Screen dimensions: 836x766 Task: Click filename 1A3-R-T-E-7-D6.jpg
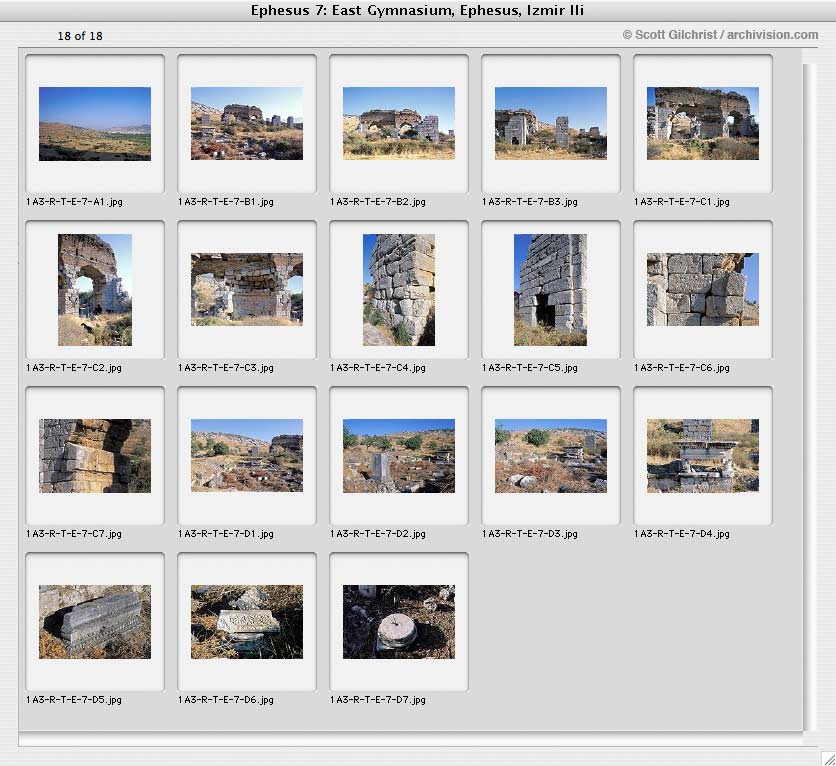pyautogui.click(x=226, y=700)
